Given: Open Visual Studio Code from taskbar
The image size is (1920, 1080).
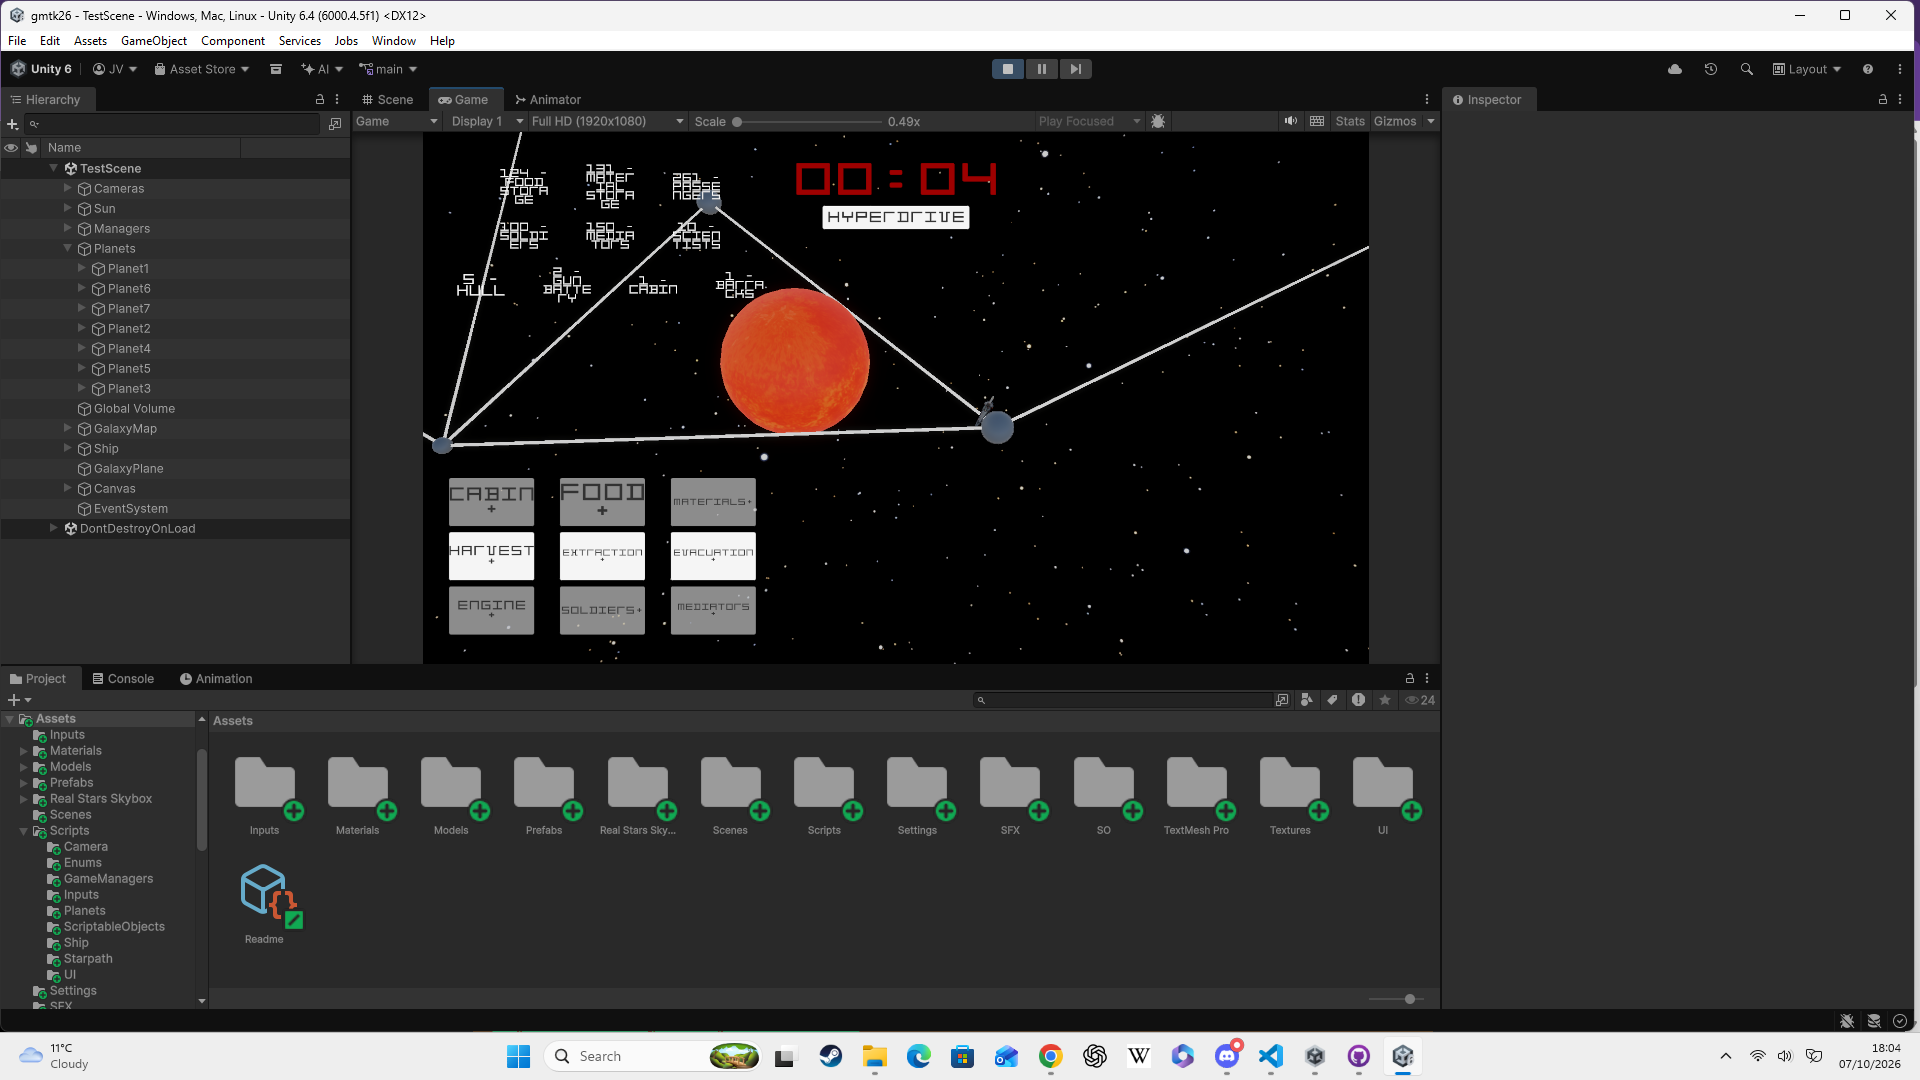Looking at the screenshot, I should coord(1271,1056).
